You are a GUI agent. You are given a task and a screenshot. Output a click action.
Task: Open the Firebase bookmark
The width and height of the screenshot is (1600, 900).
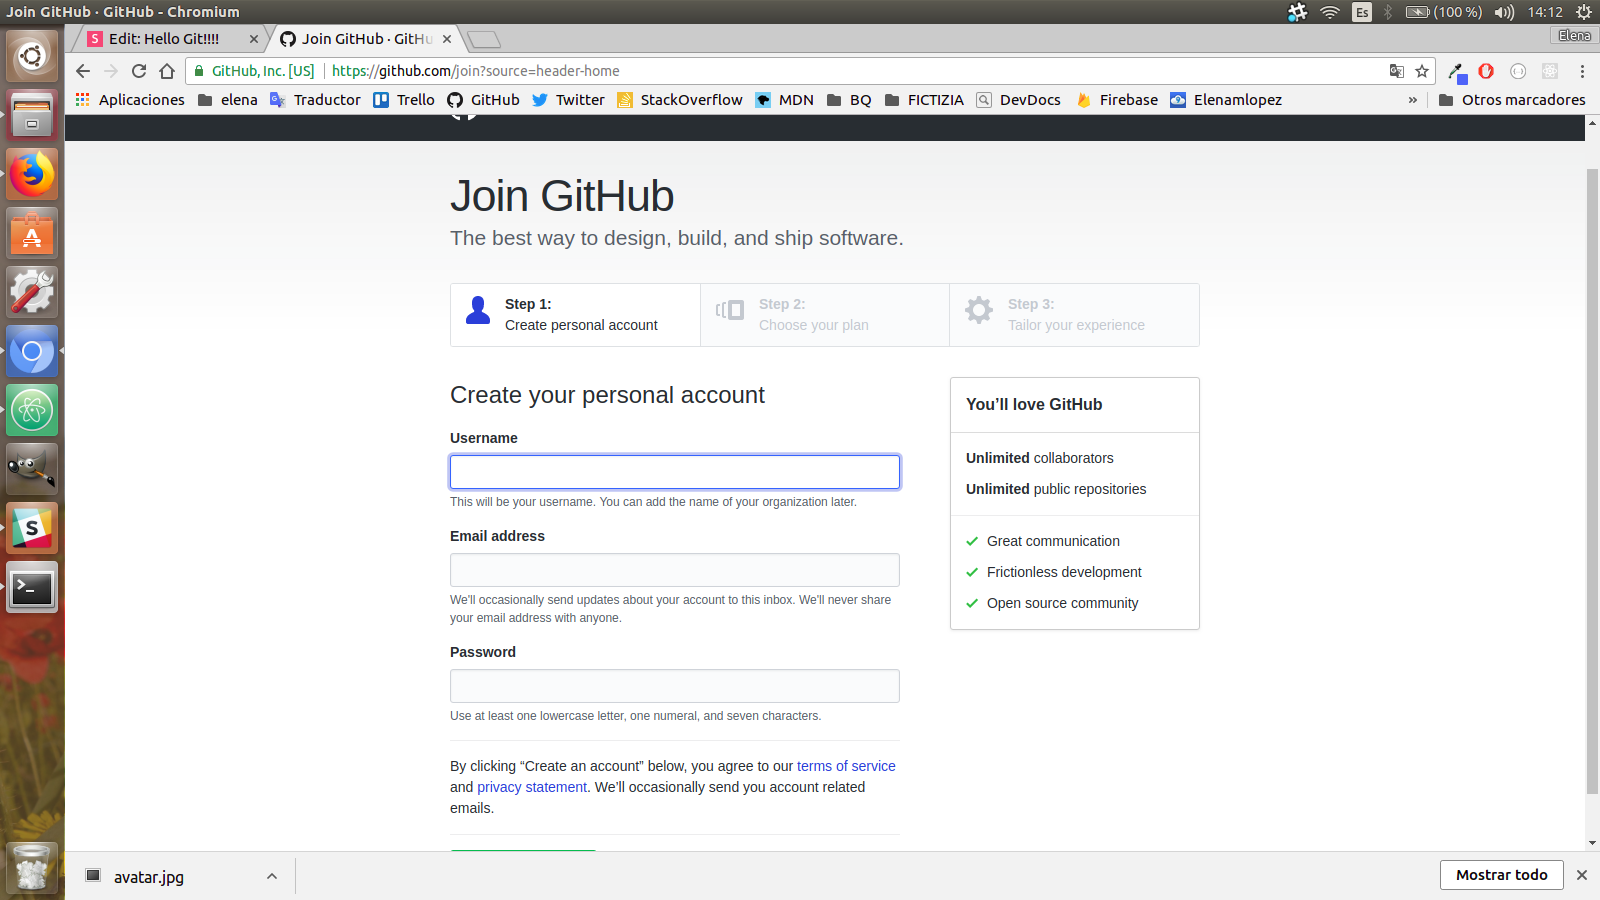(x=1117, y=100)
